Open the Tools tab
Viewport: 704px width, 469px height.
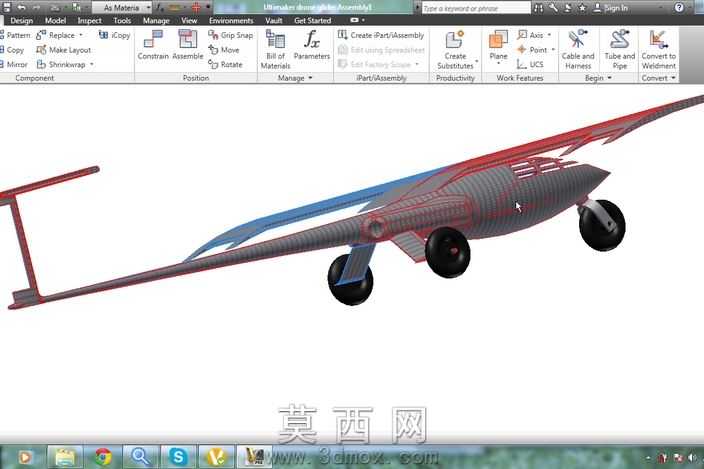pos(122,21)
